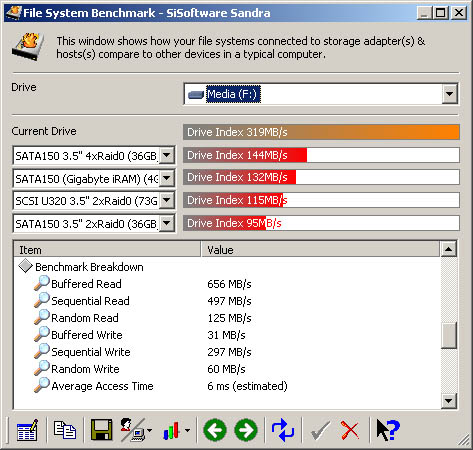This screenshot has width=473, height=450.
Task: Open the SATA150 3.5" 4xRaid0 reference dropdown
Action: (166, 155)
